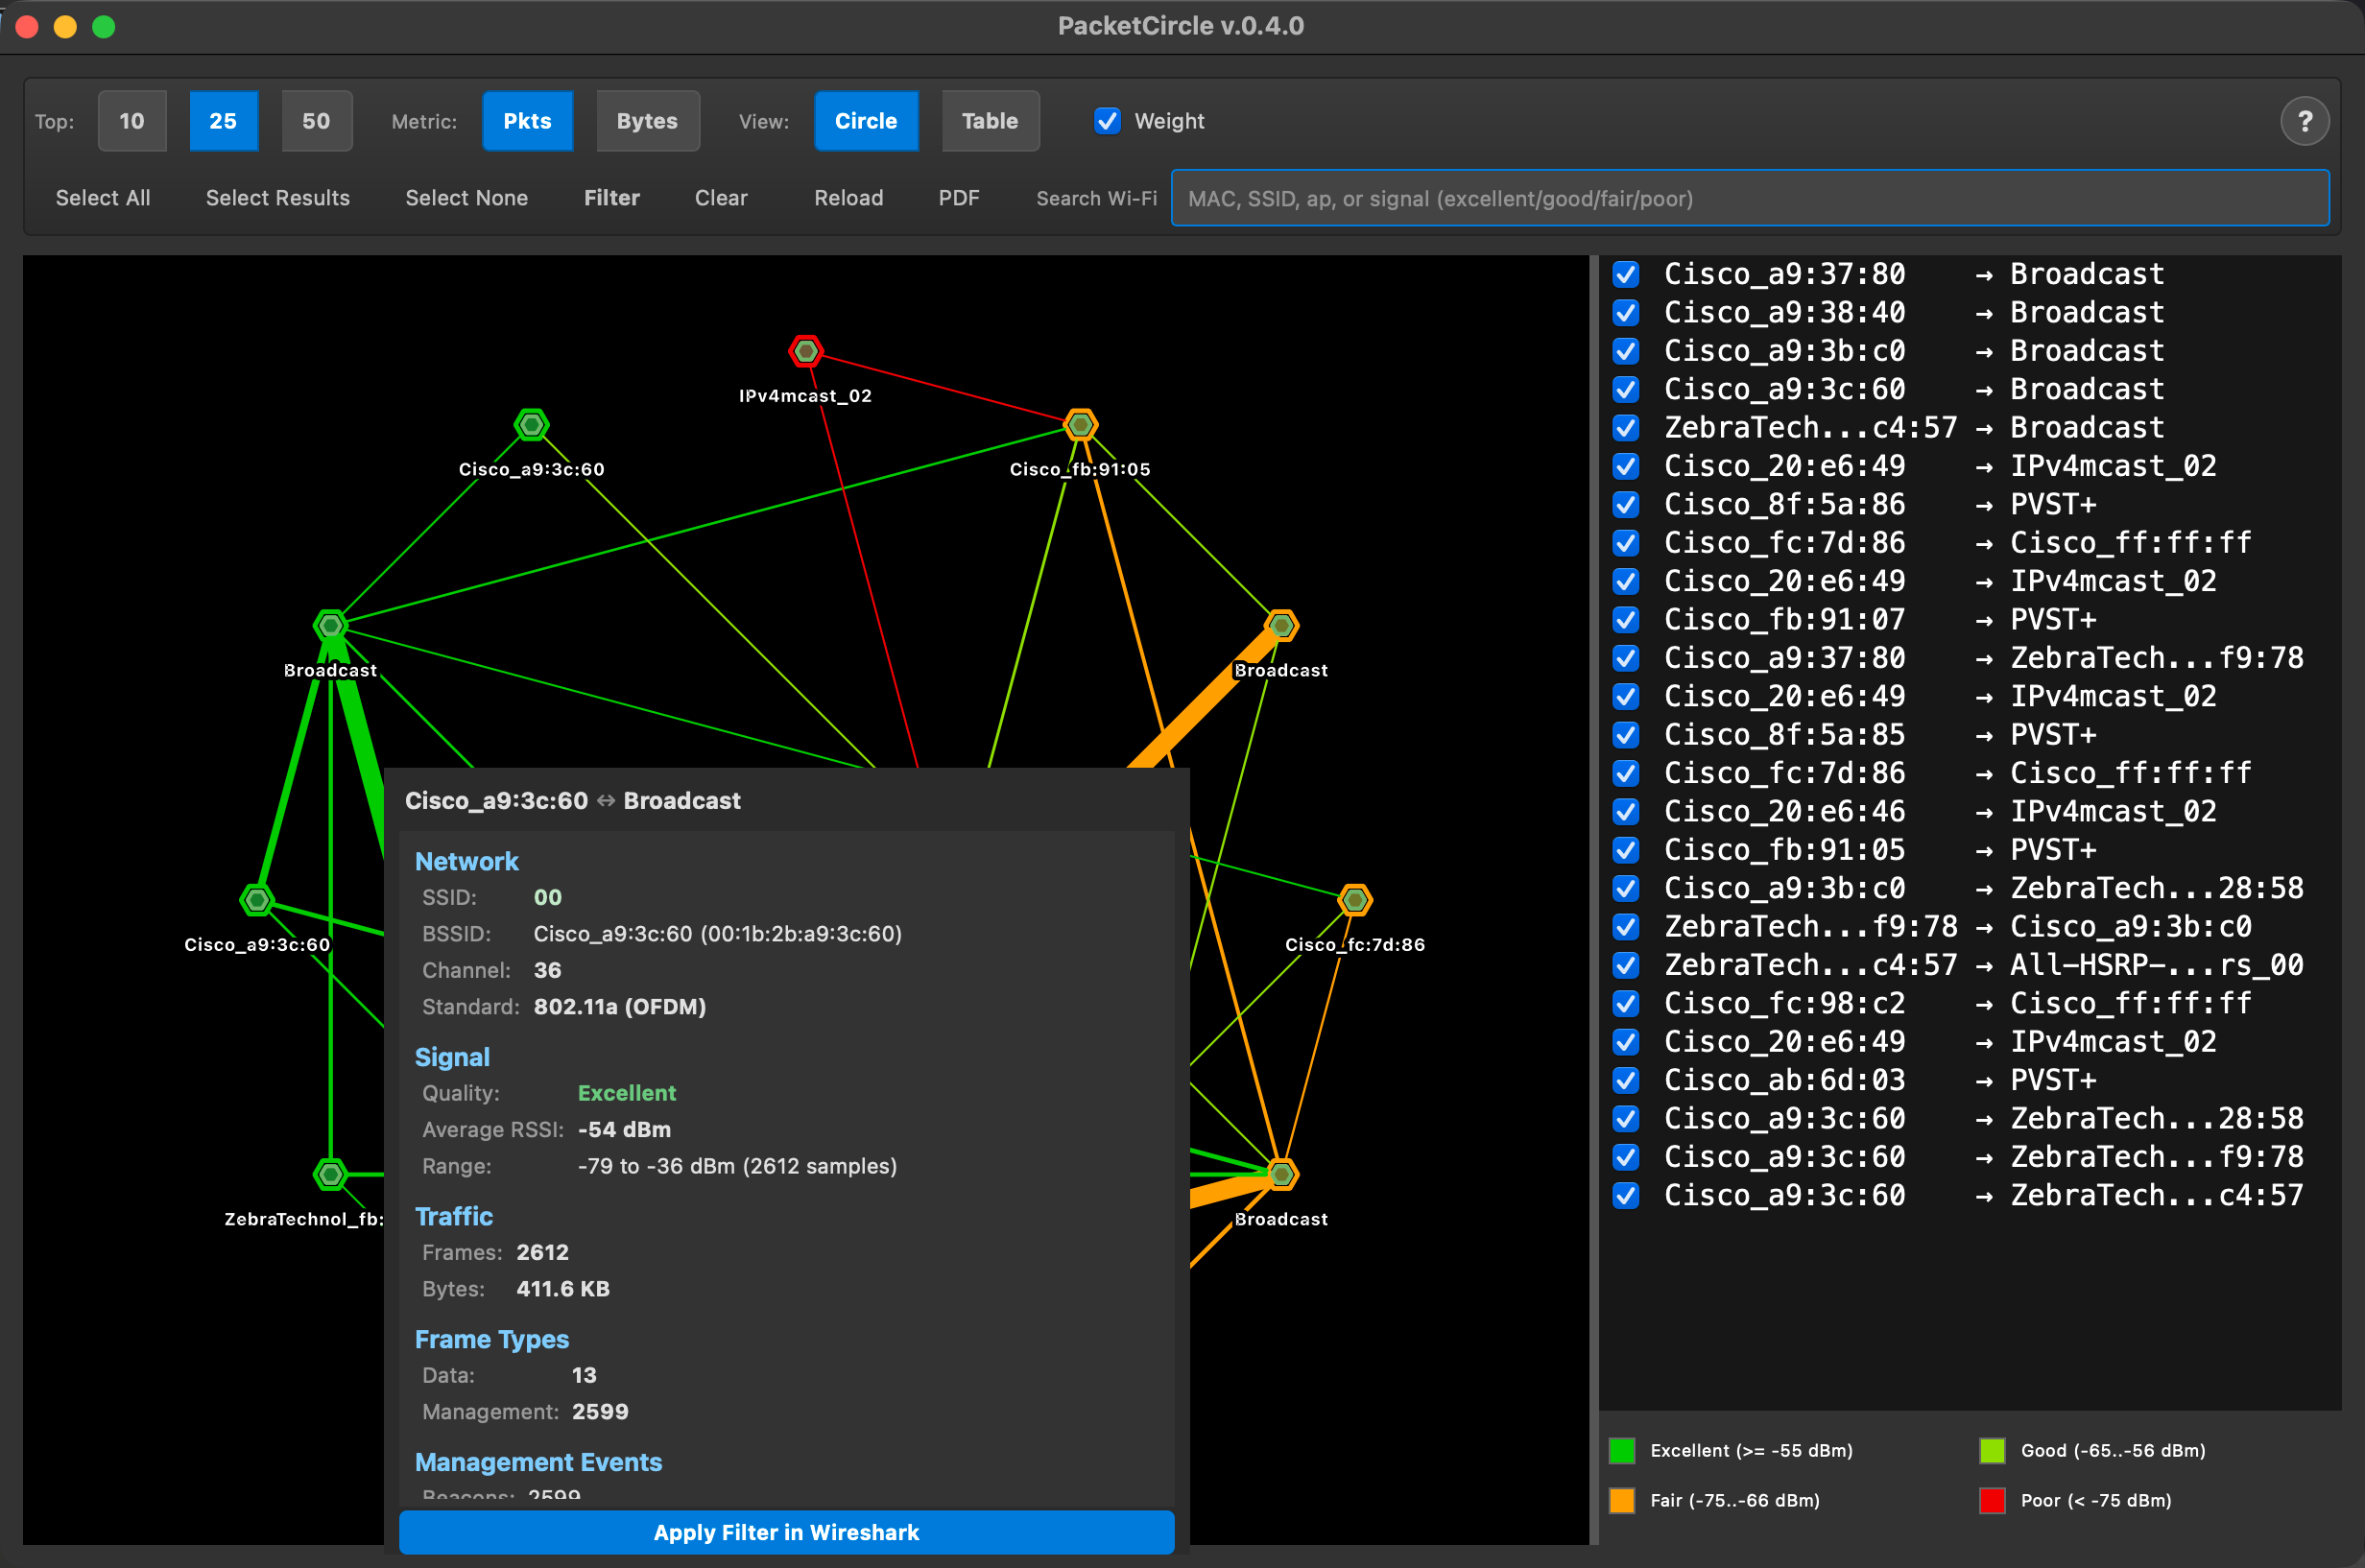
Task: Click the Frames 2612 value
Action: click(542, 1253)
